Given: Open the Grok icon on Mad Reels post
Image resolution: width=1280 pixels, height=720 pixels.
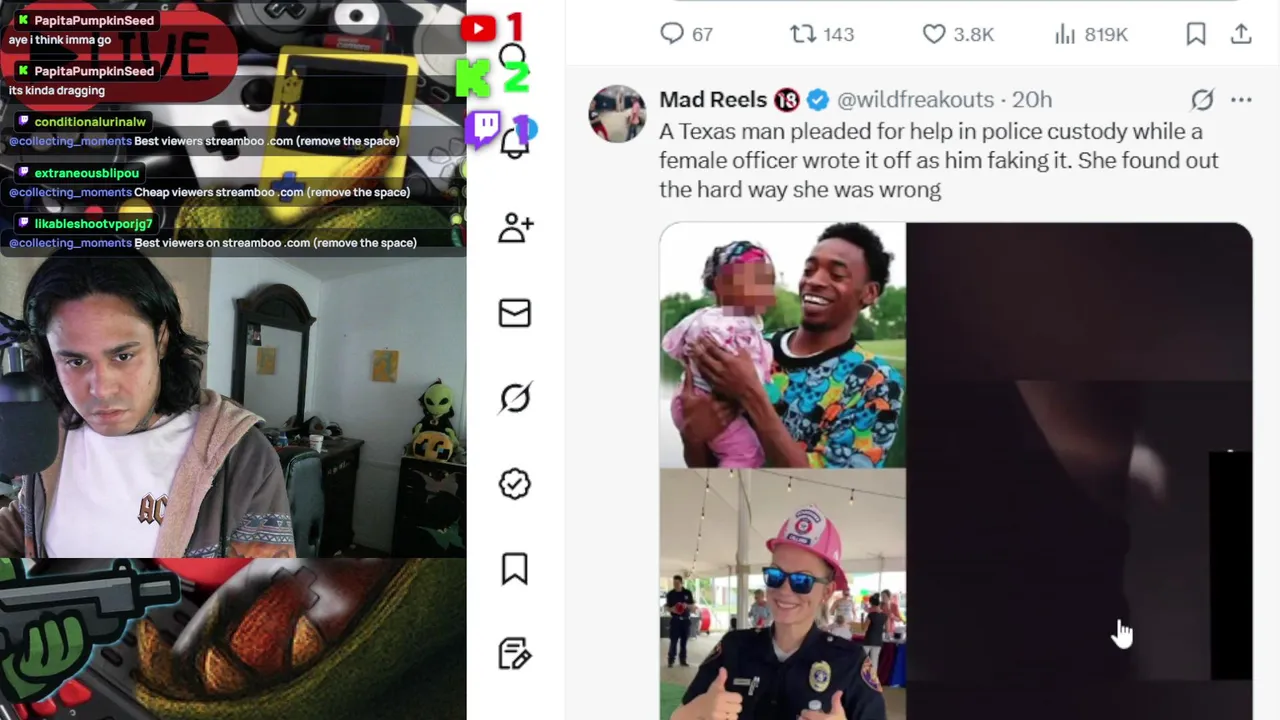Looking at the screenshot, I should 1202,100.
